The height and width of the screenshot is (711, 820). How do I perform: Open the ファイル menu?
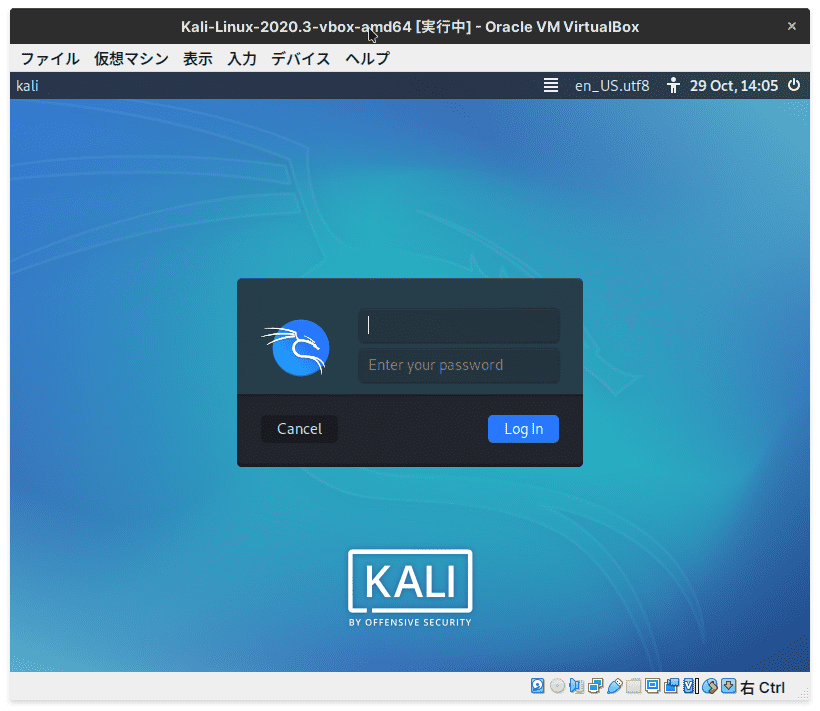pos(50,58)
